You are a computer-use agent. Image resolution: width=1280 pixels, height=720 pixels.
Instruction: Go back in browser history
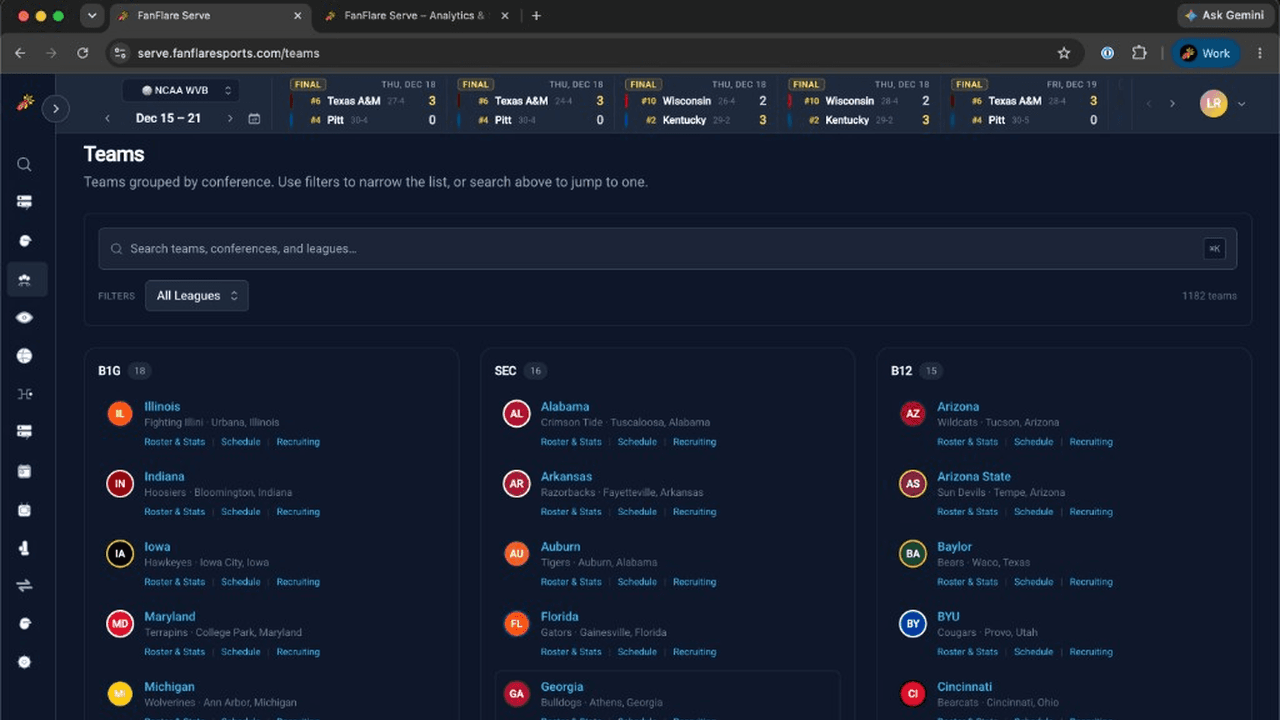(x=20, y=53)
